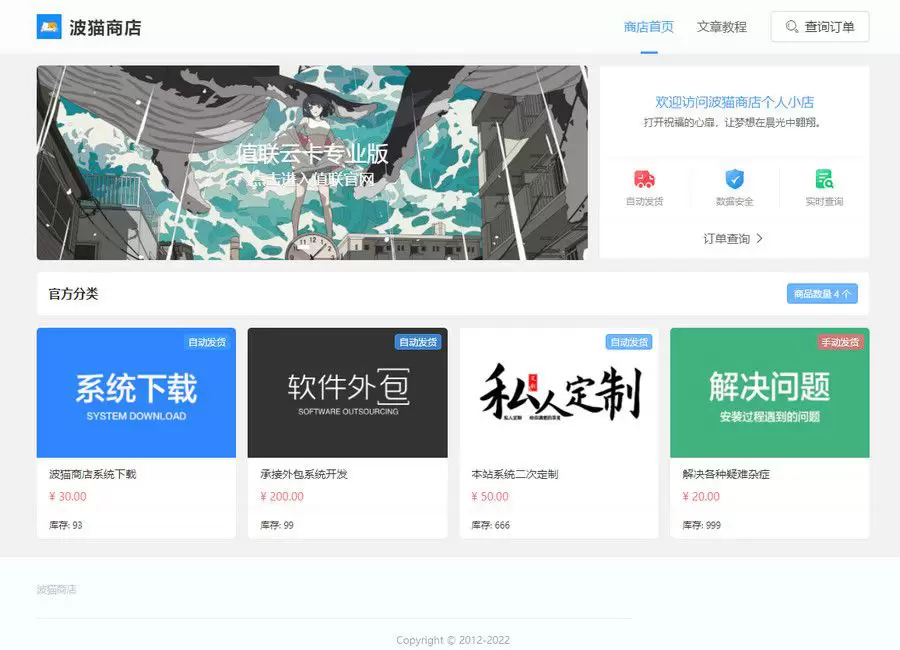Click the Copyright © 2012-2022 text
Image resolution: width=900 pixels, height=650 pixels.
[x=453, y=640]
